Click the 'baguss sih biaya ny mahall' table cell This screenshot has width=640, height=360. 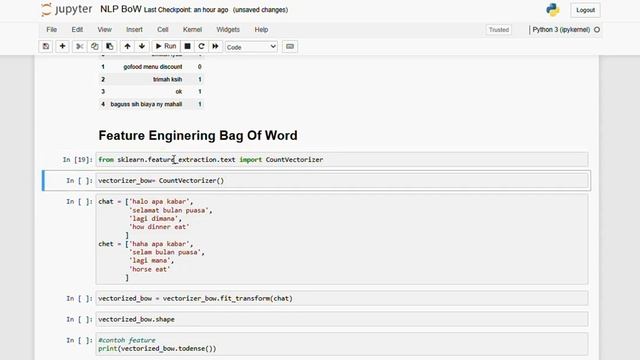point(146,104)
